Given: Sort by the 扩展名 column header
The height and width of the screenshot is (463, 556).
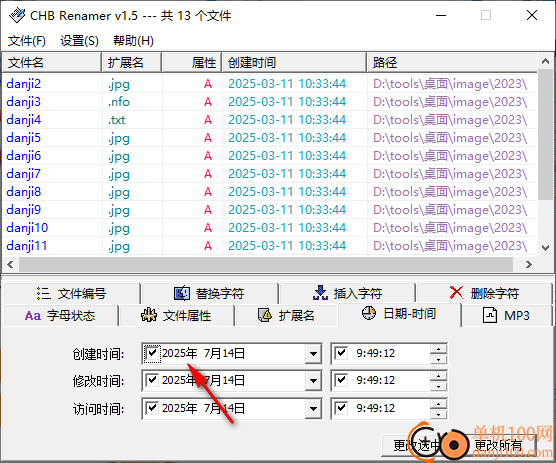Looking at the screenshot, I should pyautogui.click(x=132, y=63).
